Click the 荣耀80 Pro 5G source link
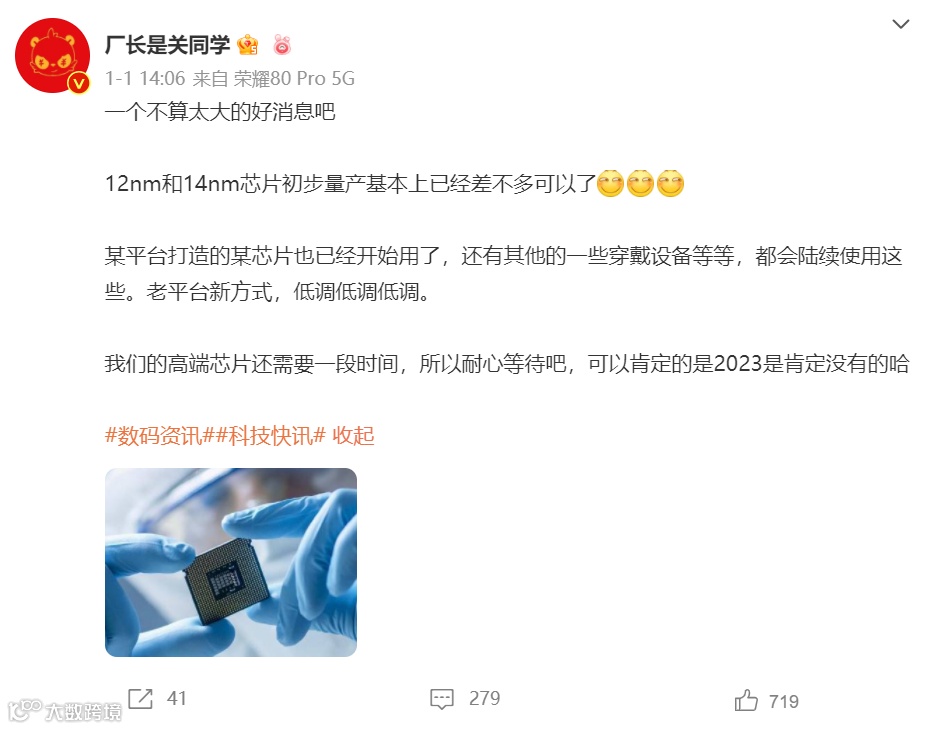This screenshot has height=729, width=928. click(294, 78)
